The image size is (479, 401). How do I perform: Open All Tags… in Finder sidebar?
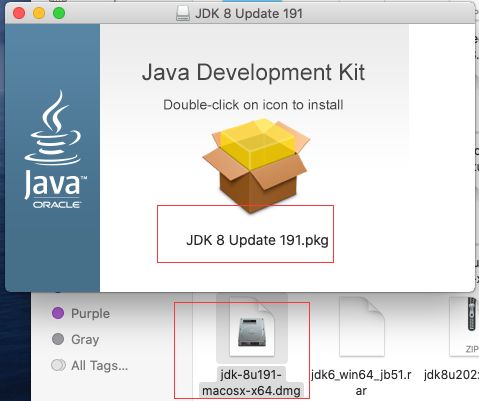[x=89, y=365]
